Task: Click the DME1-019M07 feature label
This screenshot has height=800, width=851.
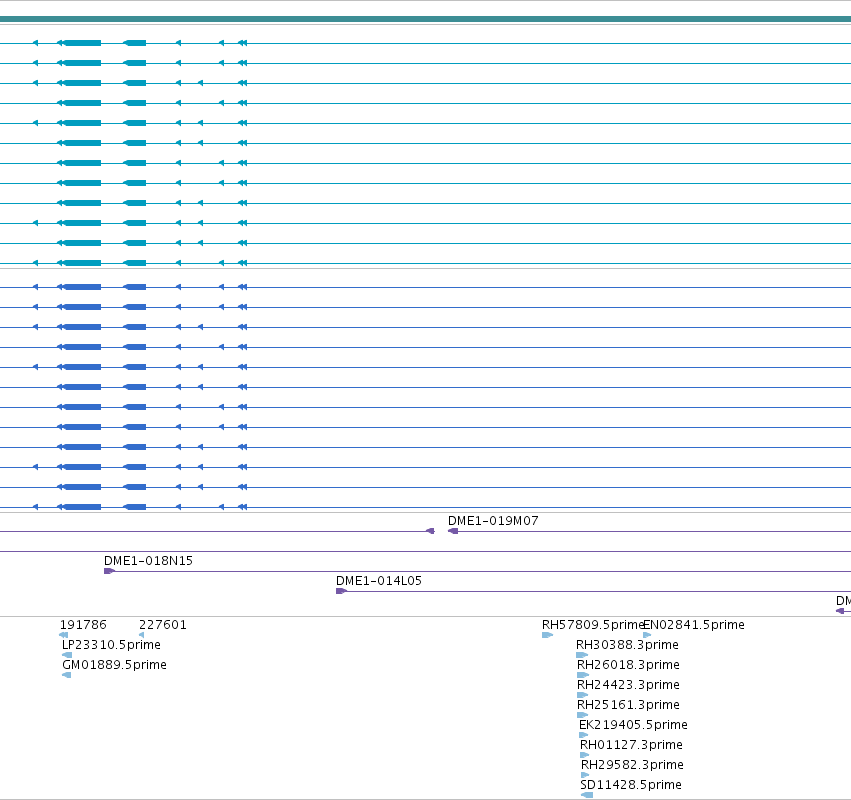Action: (493, 521)
